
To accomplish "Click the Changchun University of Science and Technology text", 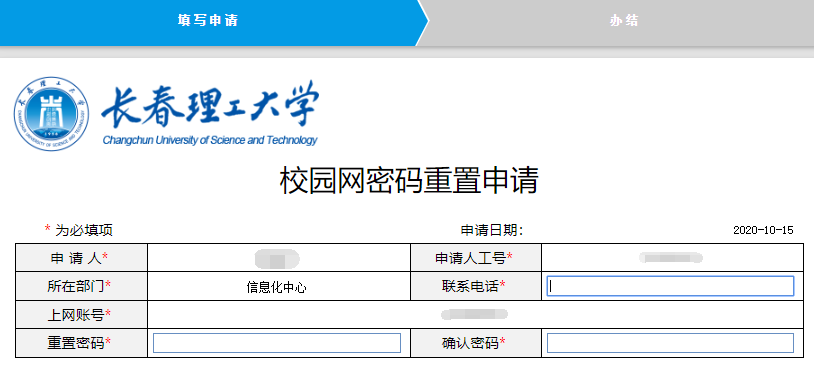I will point(210,140).
